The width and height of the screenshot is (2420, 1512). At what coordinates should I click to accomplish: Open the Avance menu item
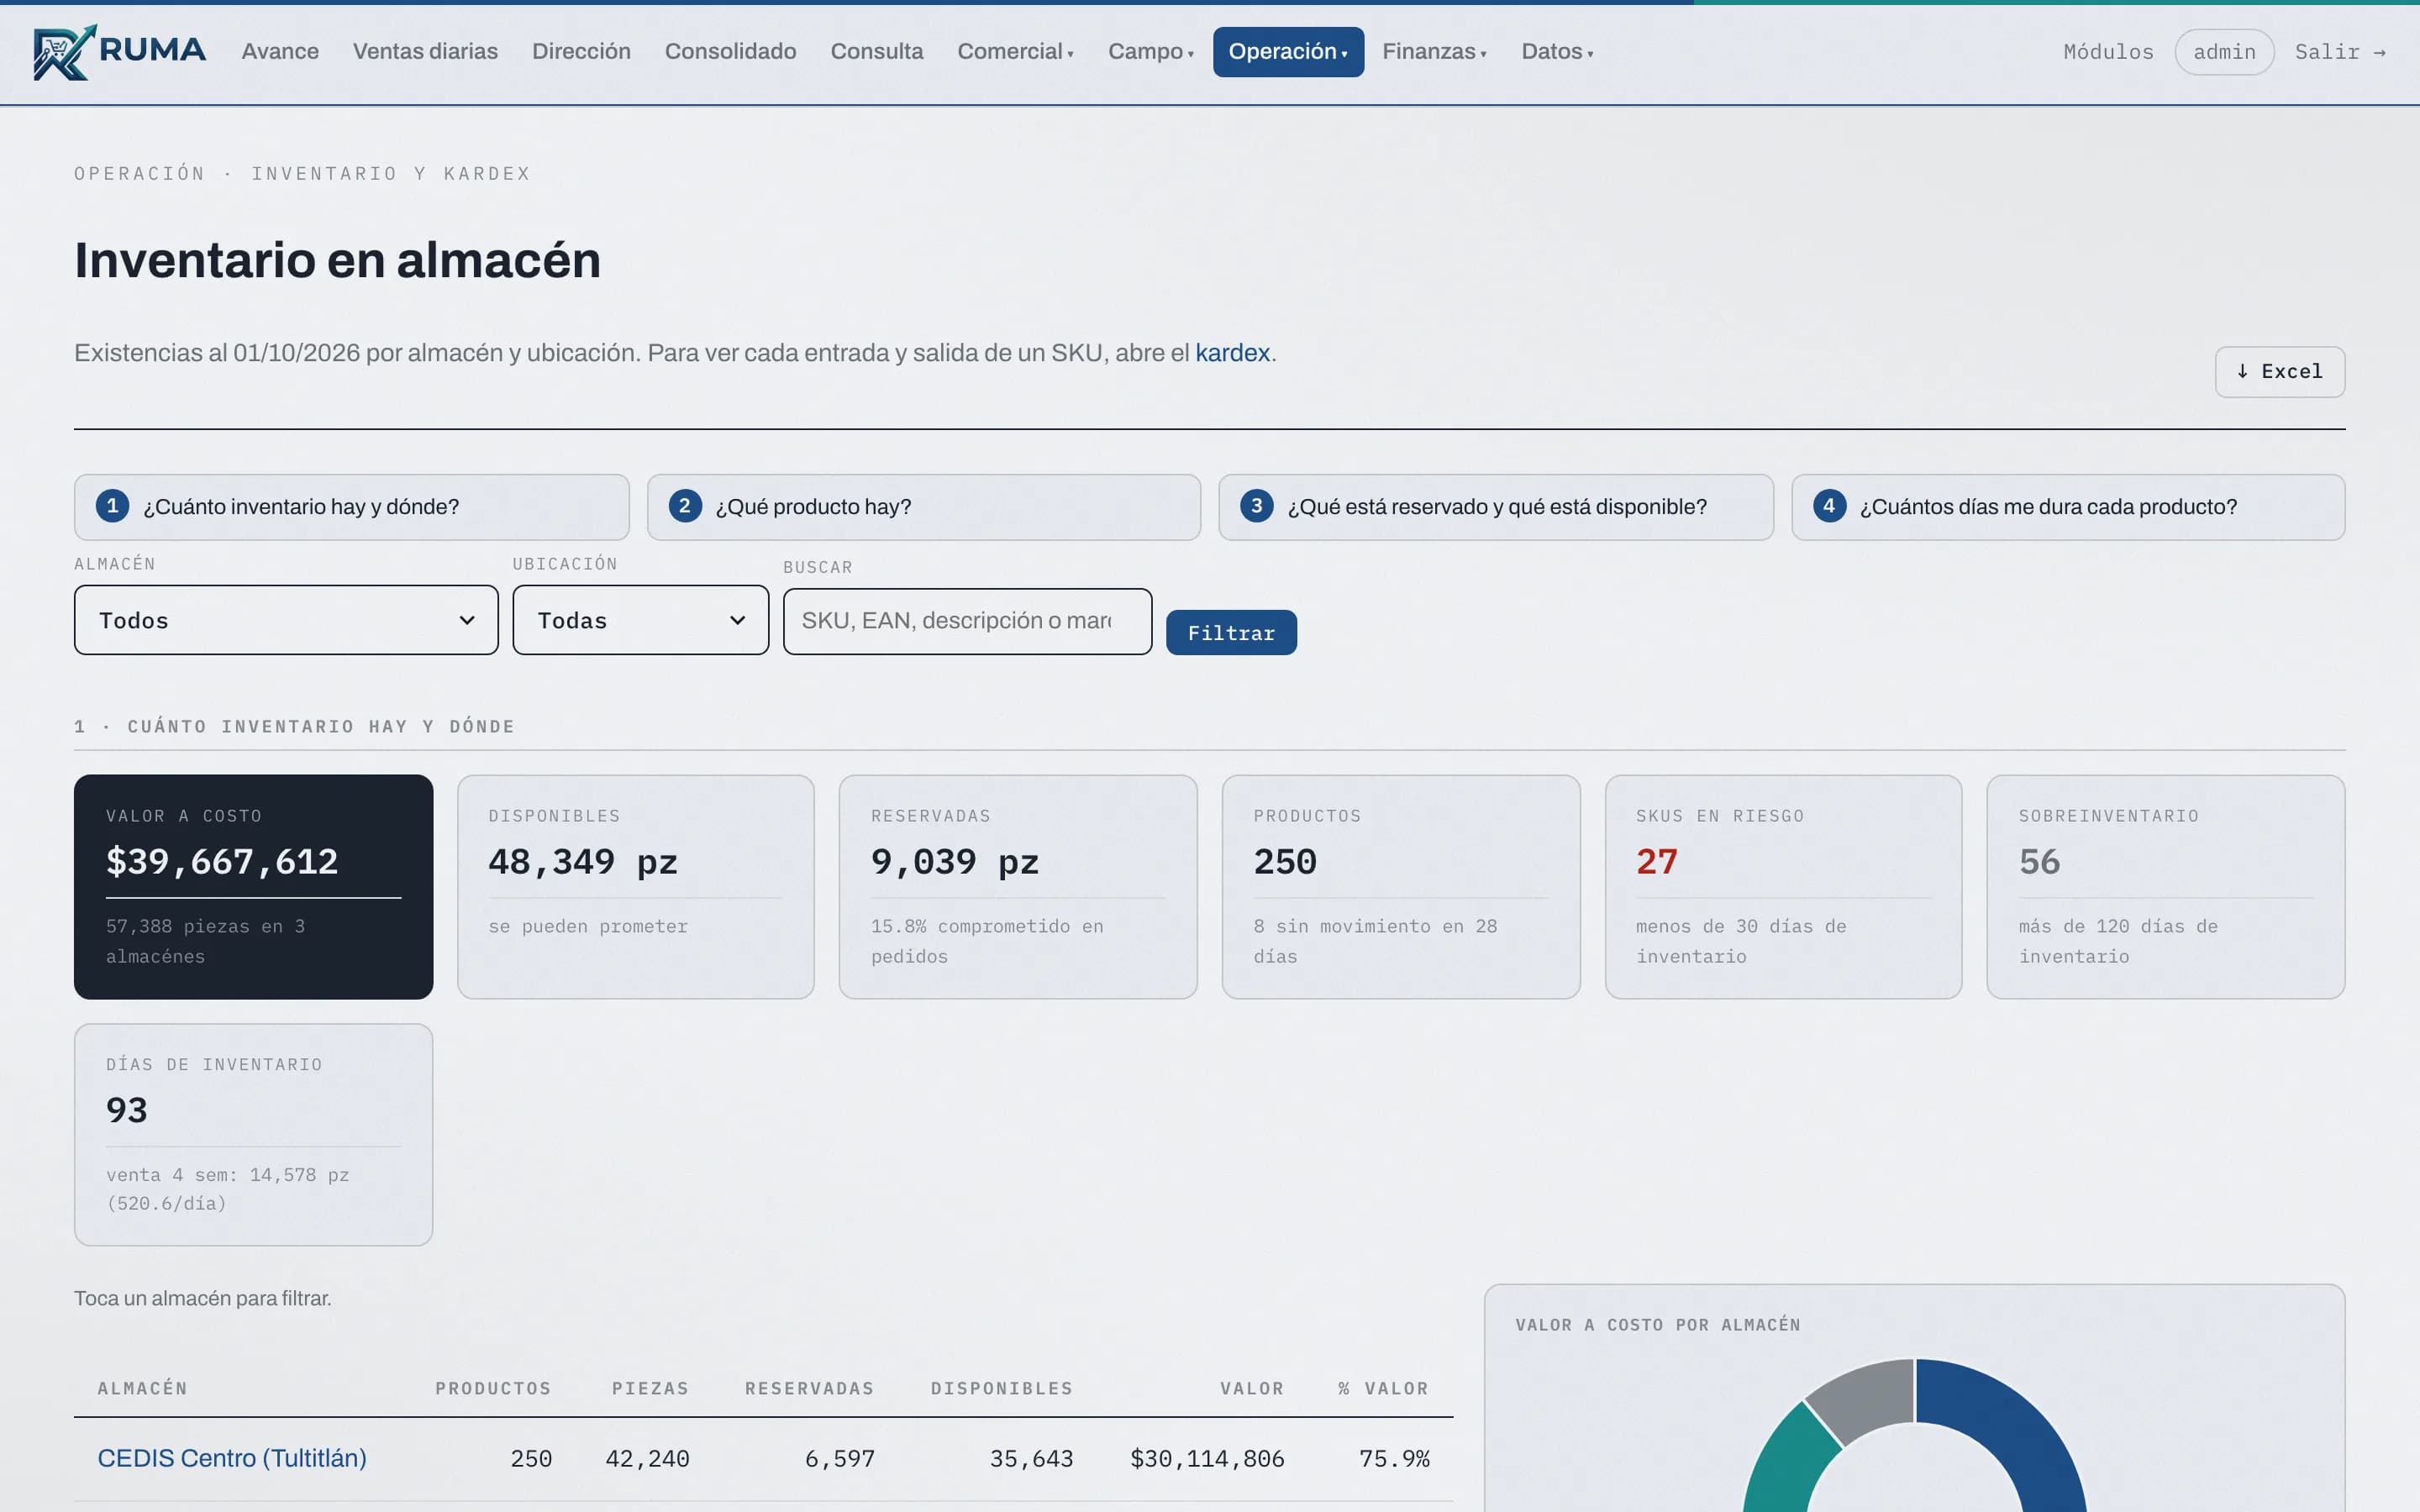coord(280,52)
